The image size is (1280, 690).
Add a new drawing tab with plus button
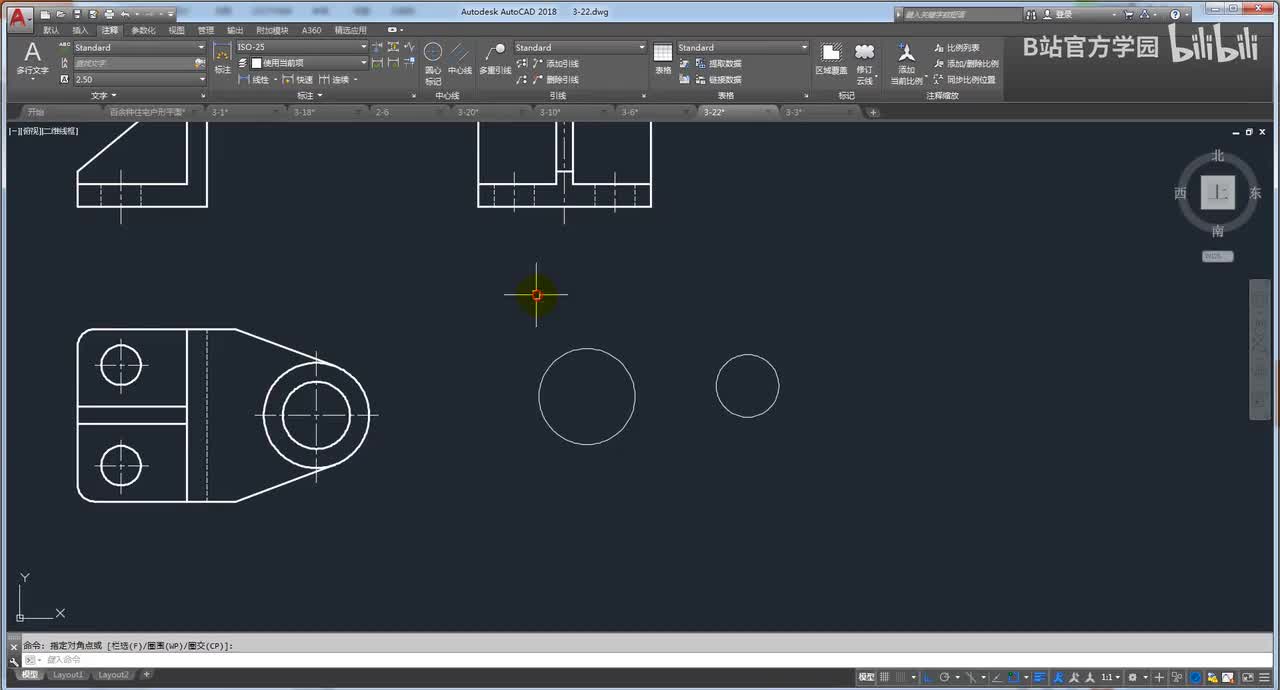873,112
